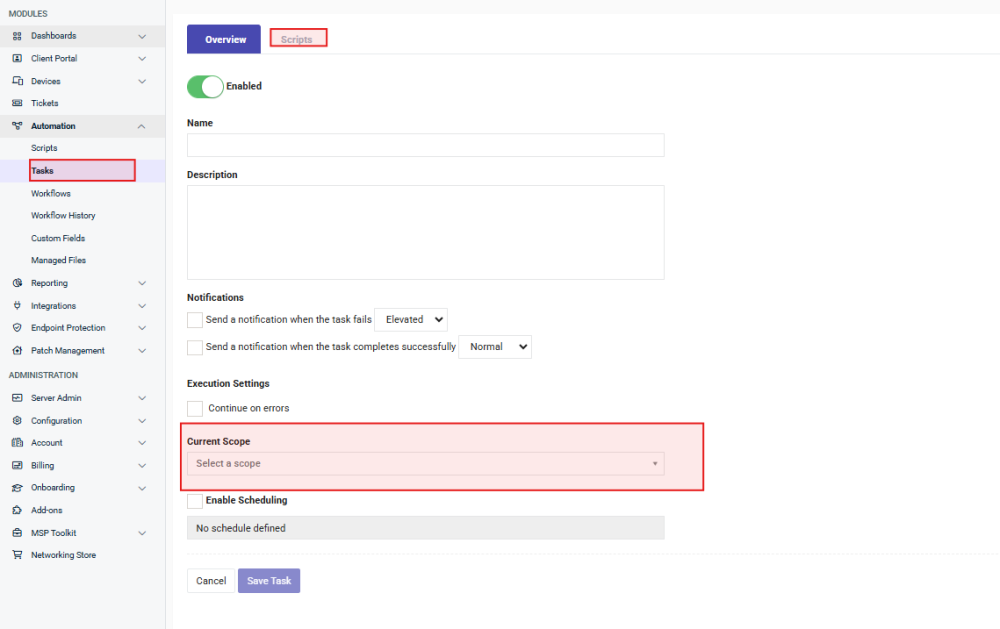Screen dimensions: 1000x629
Task: Expand the Reporting chevron
Action: (142, 283)
